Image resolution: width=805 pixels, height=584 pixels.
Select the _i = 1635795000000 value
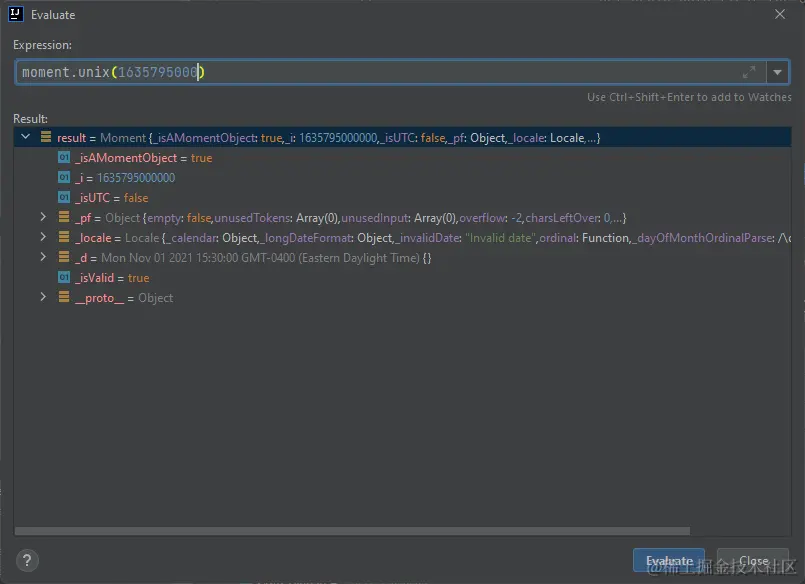click(x=136, y=178)
